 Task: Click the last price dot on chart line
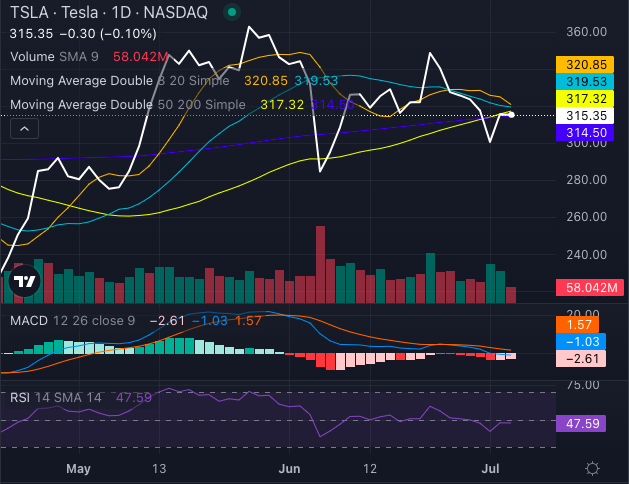click(x=511, y=115)
